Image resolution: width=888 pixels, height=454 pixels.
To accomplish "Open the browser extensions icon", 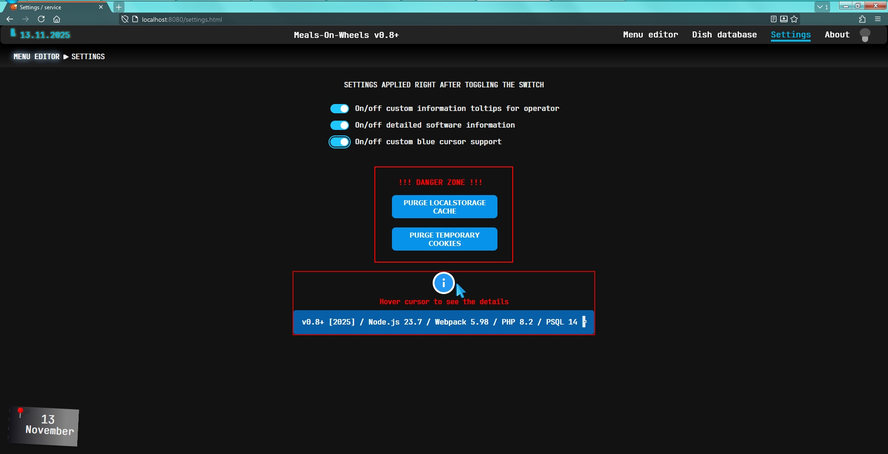I will [862, 19].
